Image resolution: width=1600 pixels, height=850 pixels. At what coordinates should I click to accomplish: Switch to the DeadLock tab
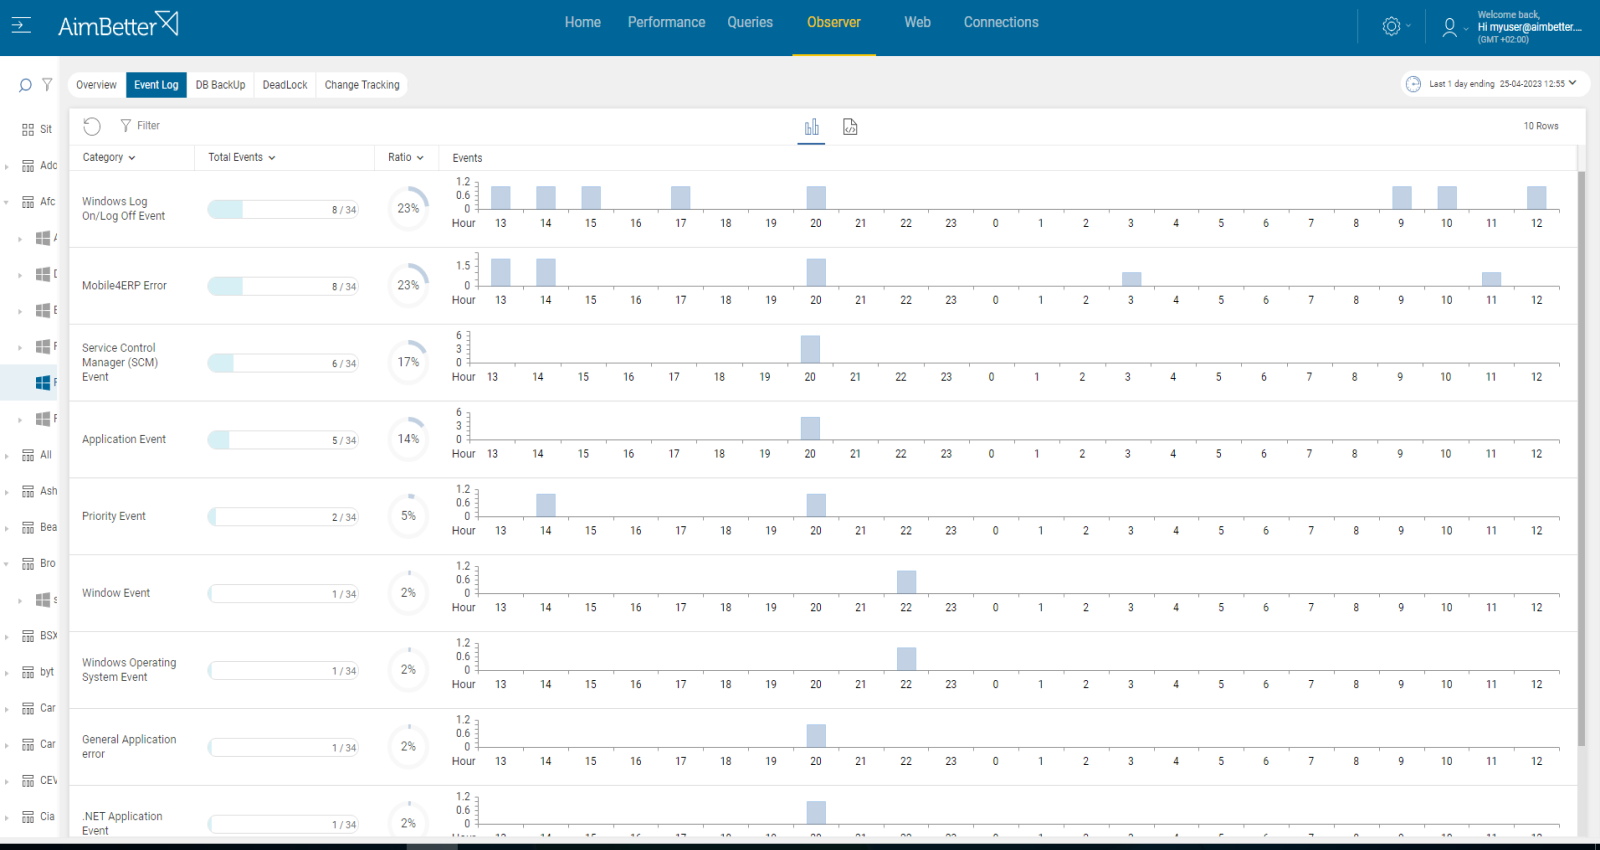tap(285, 85)
